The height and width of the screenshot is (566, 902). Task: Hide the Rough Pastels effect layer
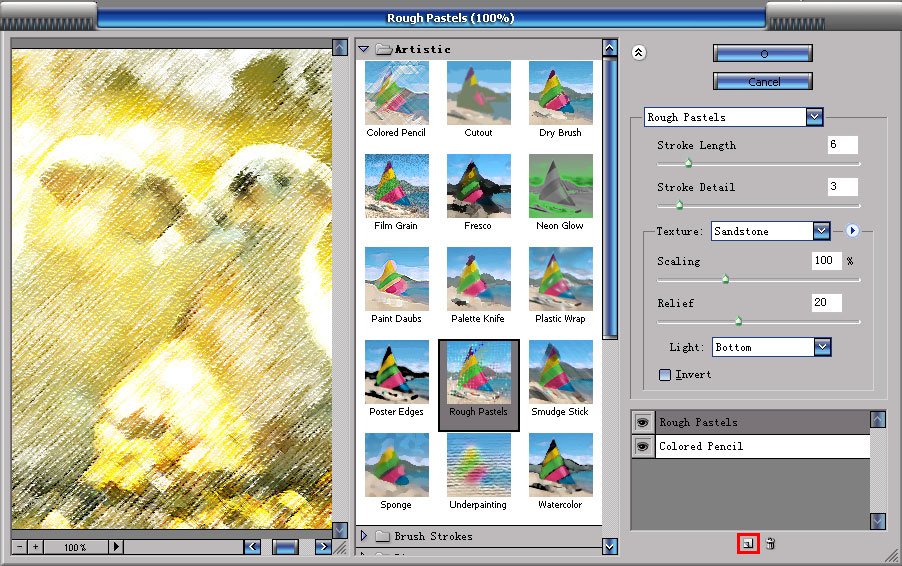(643, 422)
